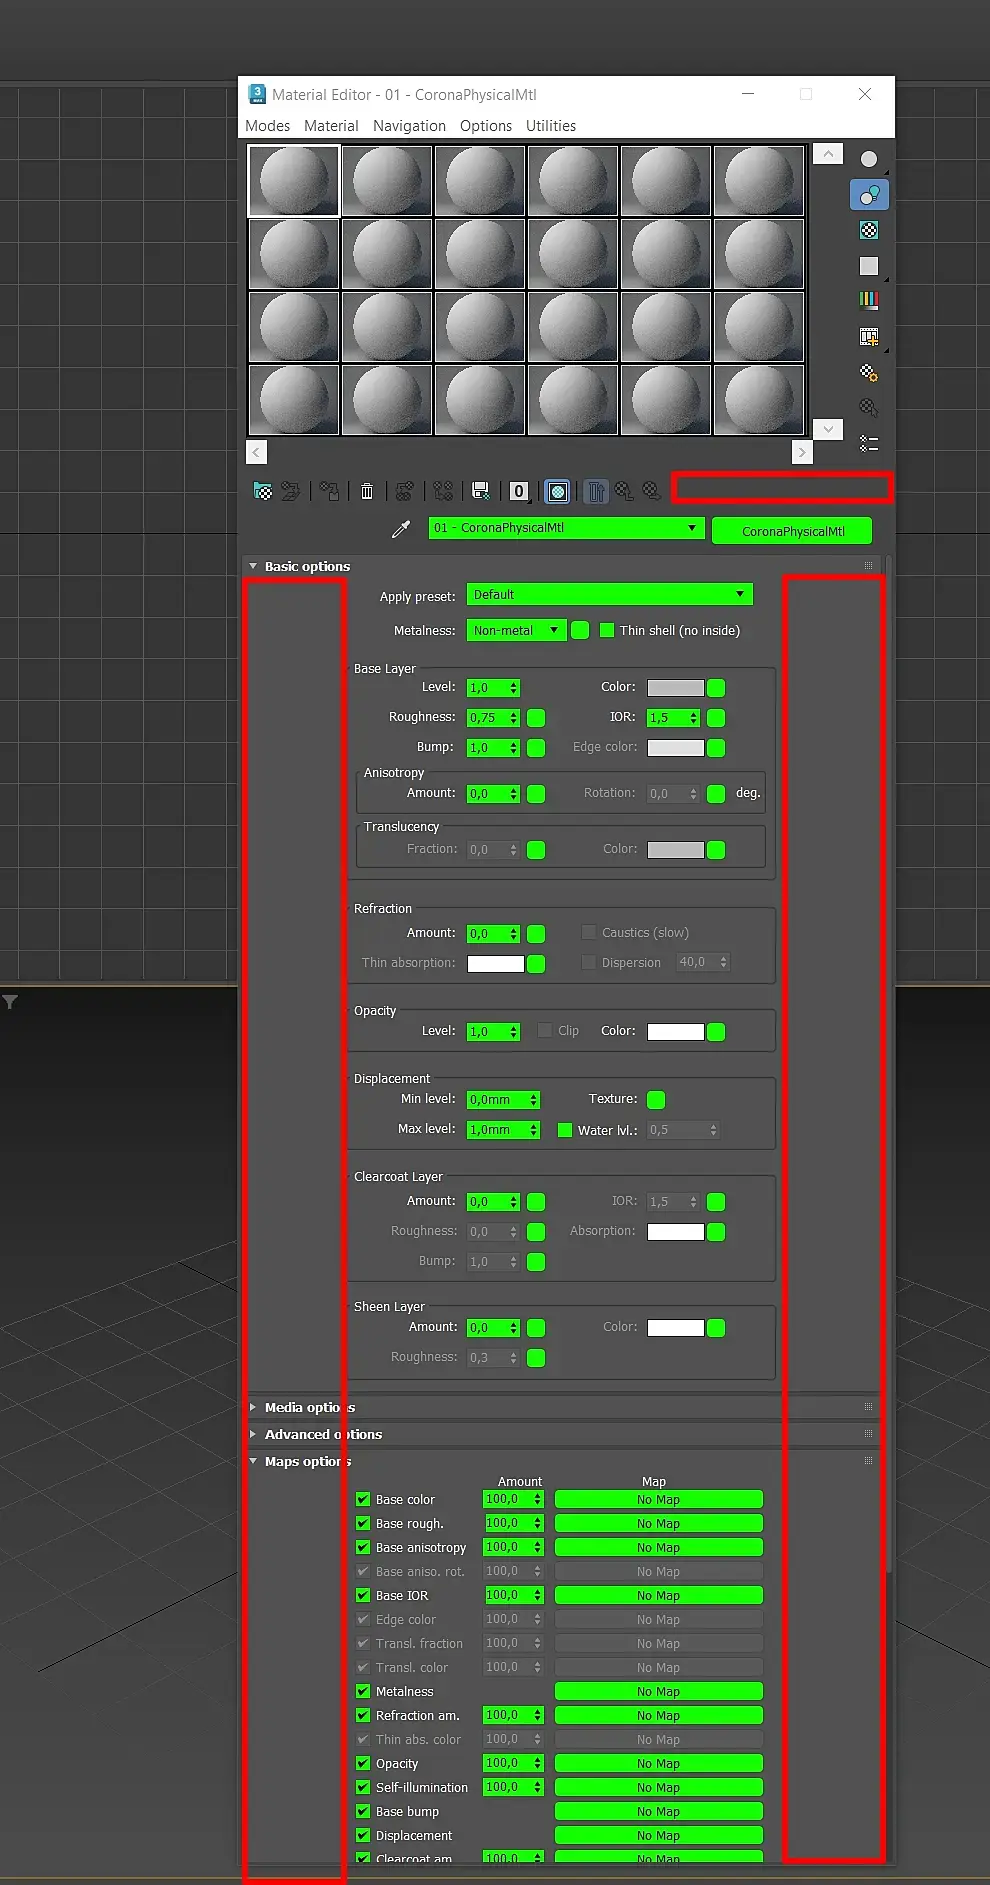Click Base color No Map button
Image resolution: width=990 pixels, height=1885 pixels.
(x=658, y=1499)
